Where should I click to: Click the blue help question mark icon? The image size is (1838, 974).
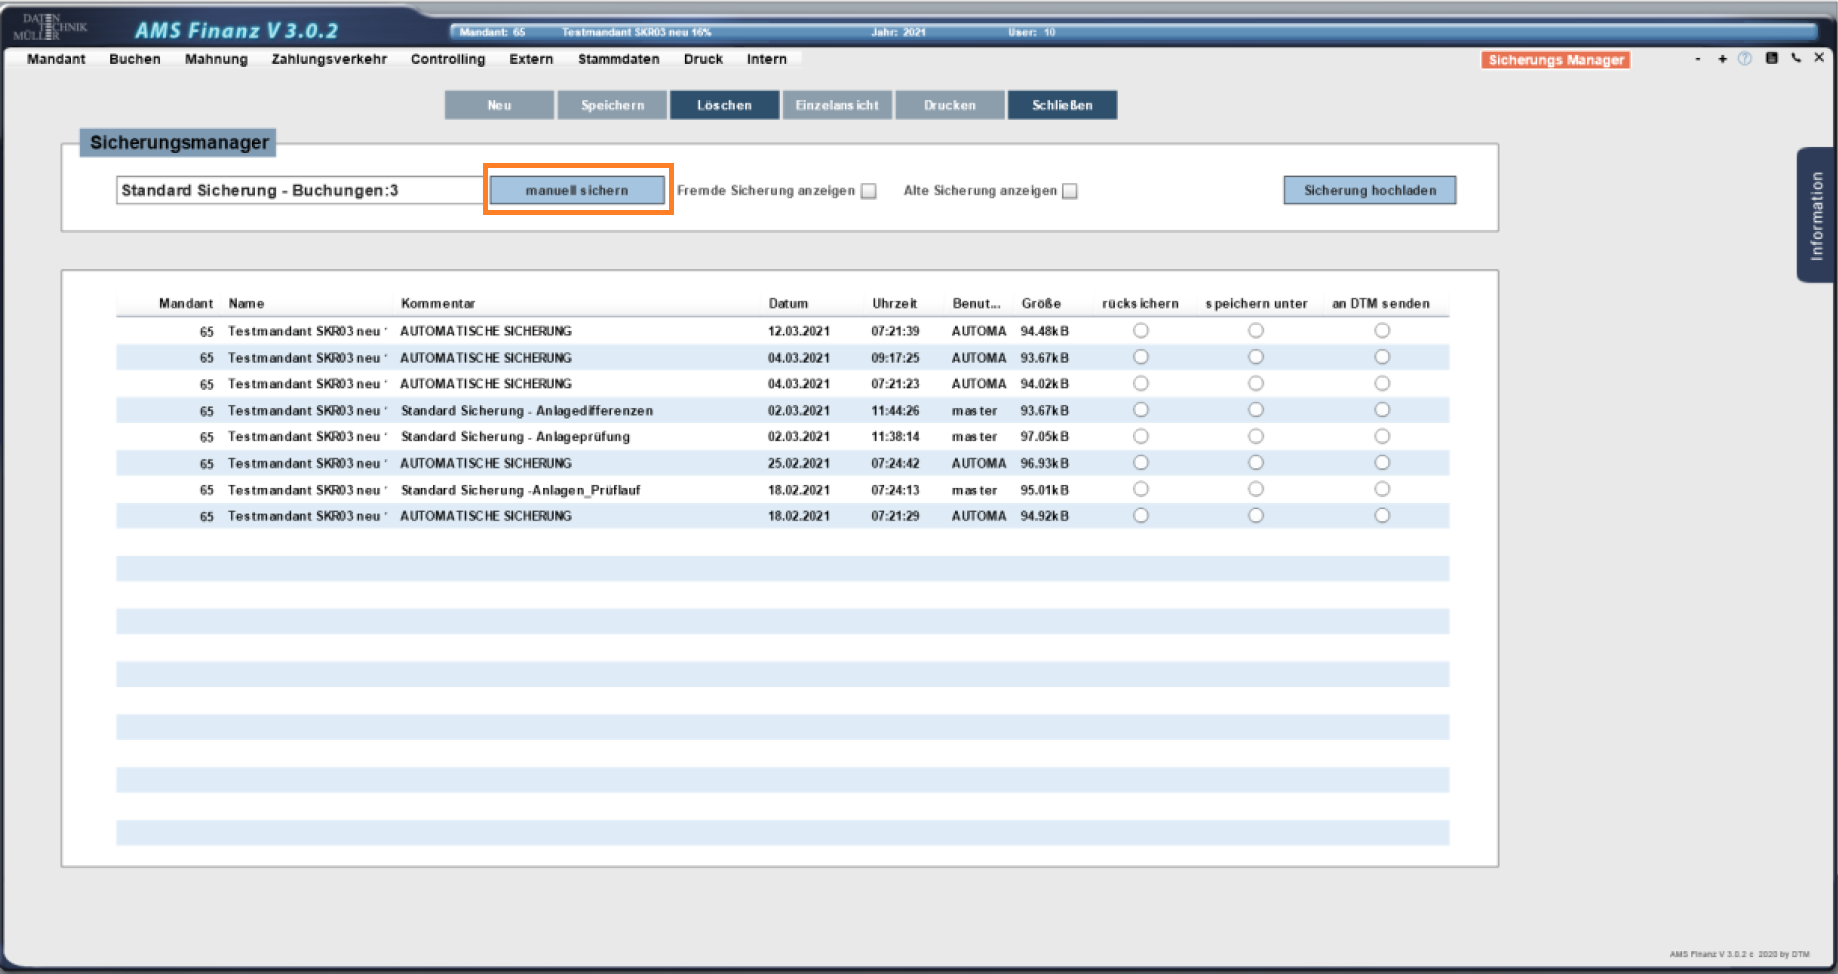point(1745,59)
